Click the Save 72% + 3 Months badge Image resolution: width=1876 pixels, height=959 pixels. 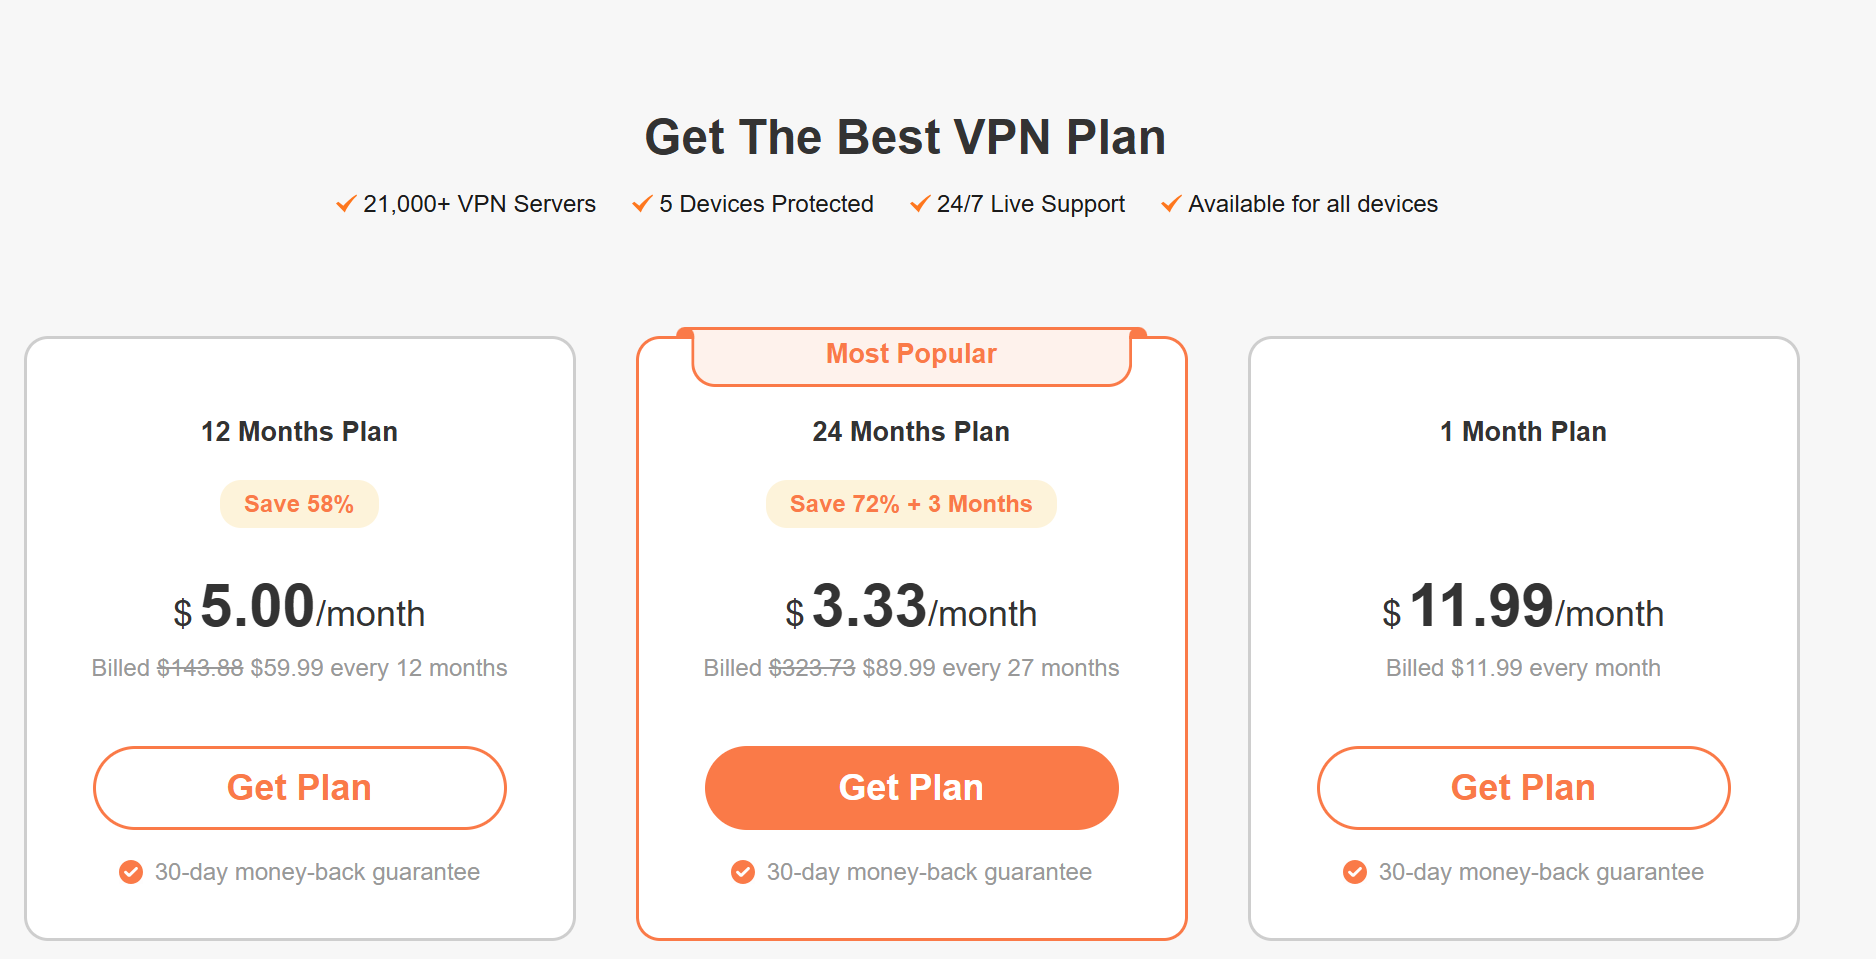click(x=911, y=504)
